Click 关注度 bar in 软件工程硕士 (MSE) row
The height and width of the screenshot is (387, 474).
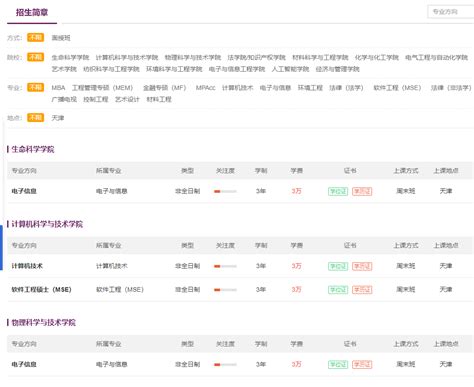(225, 290)
